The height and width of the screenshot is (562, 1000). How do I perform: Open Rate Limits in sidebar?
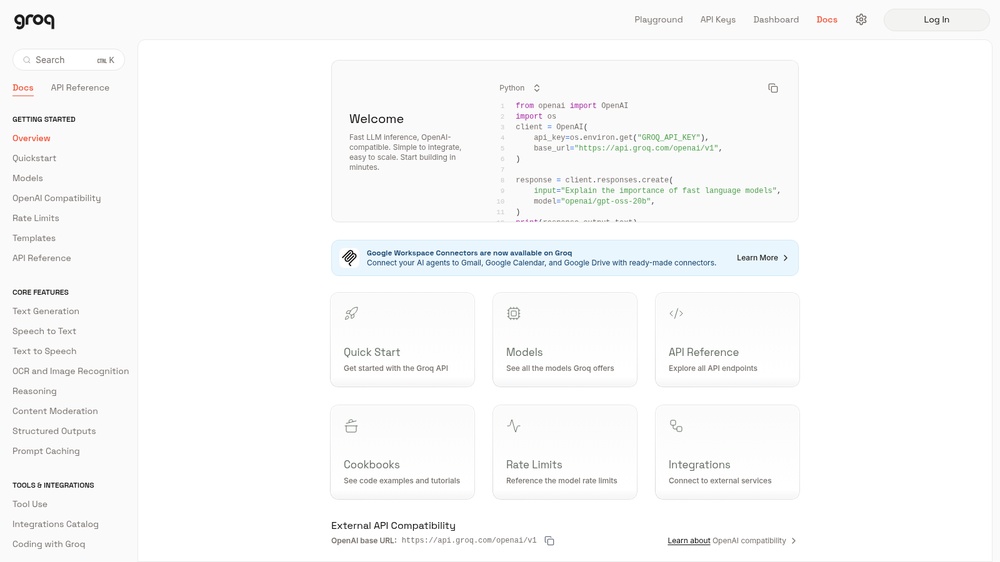tap(36, 218)
